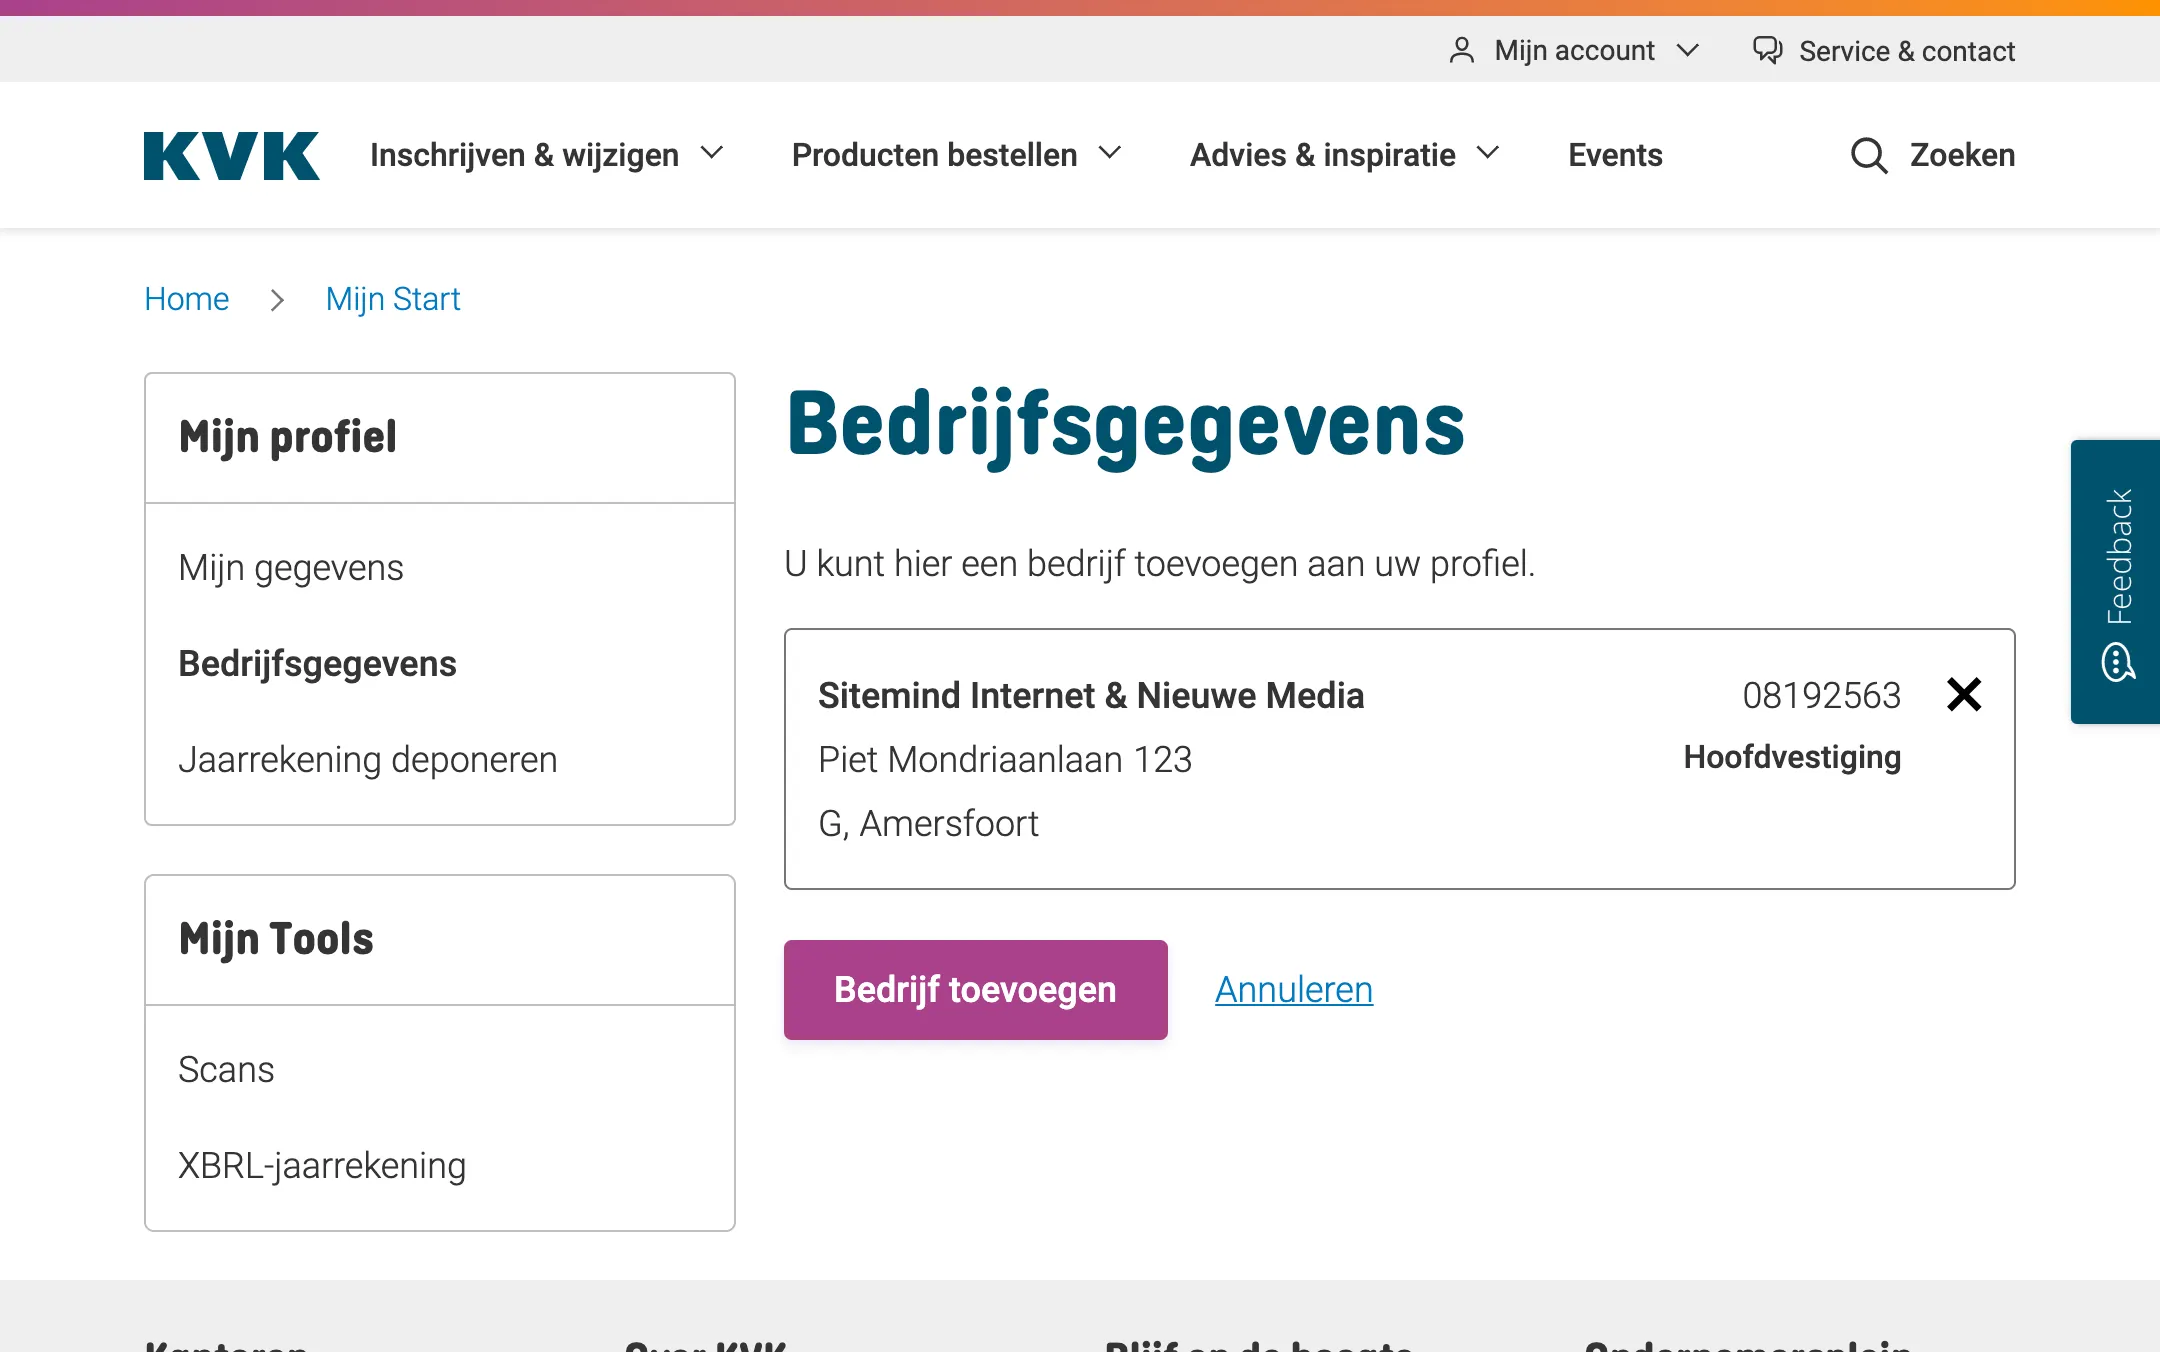Select Bedrijfsgegevens in sidebar

coord(317,664)
